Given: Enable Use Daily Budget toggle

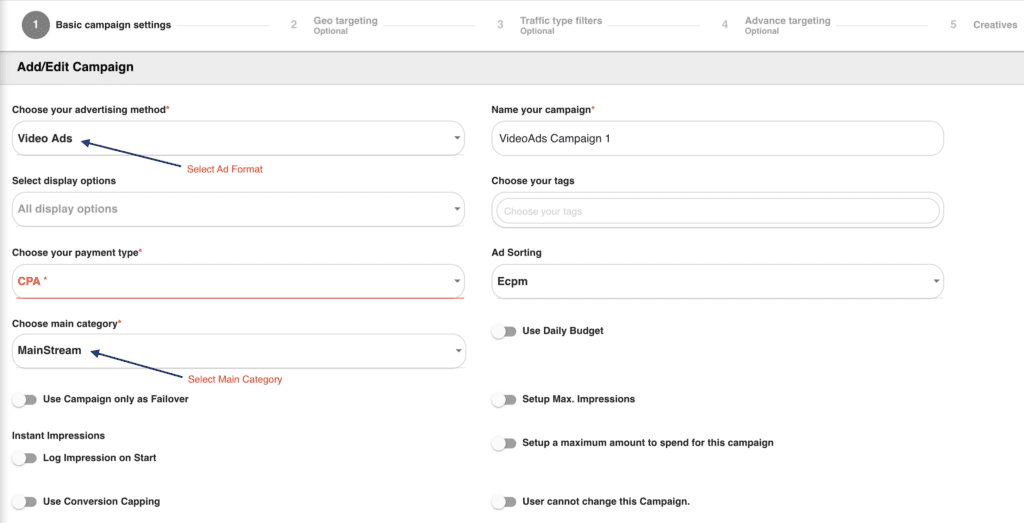Looking at the screenshot, I should (x=504, y=331).
